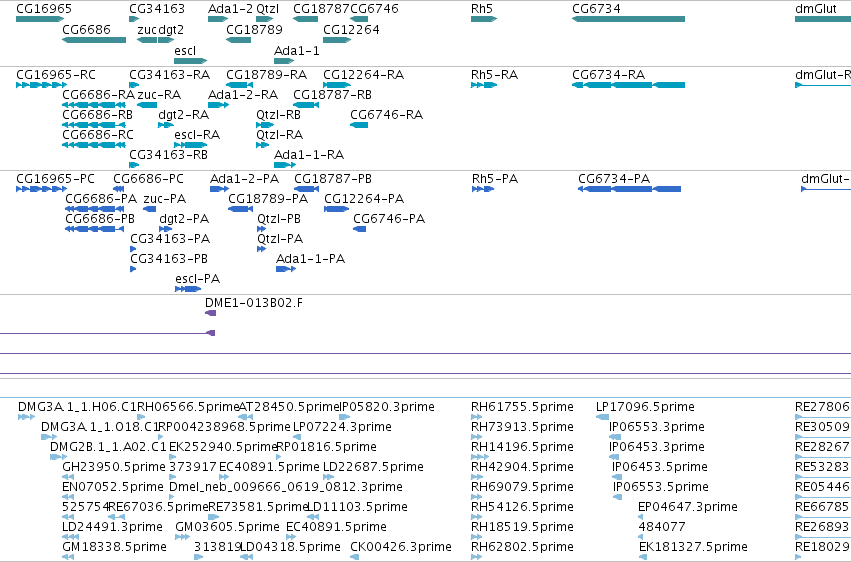This screenshot has height=562, width=851.
Task: Open EST label EP04647.3prime
Action: [x=688, y=507]
